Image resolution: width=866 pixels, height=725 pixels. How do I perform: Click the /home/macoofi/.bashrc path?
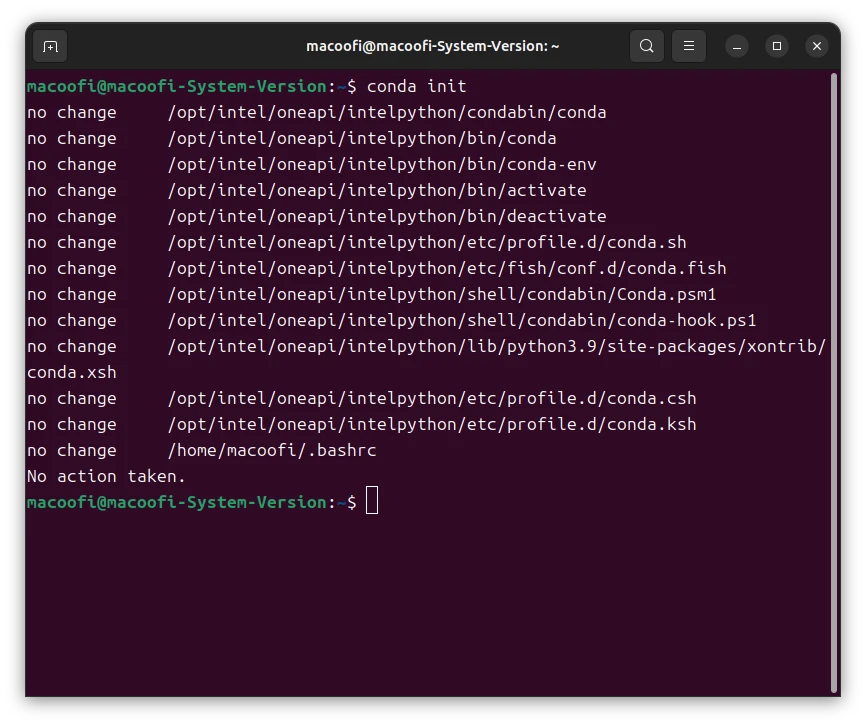pyautogui.click(x=271, y=450)
